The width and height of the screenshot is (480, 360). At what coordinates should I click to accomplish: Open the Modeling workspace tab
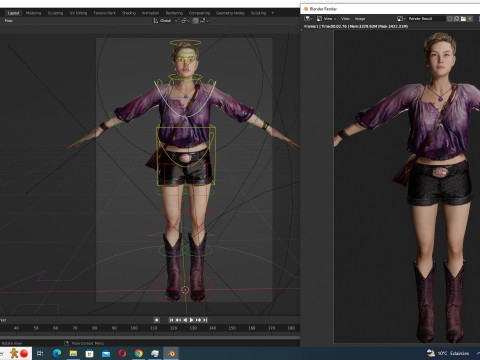click(x=33, y=13)
